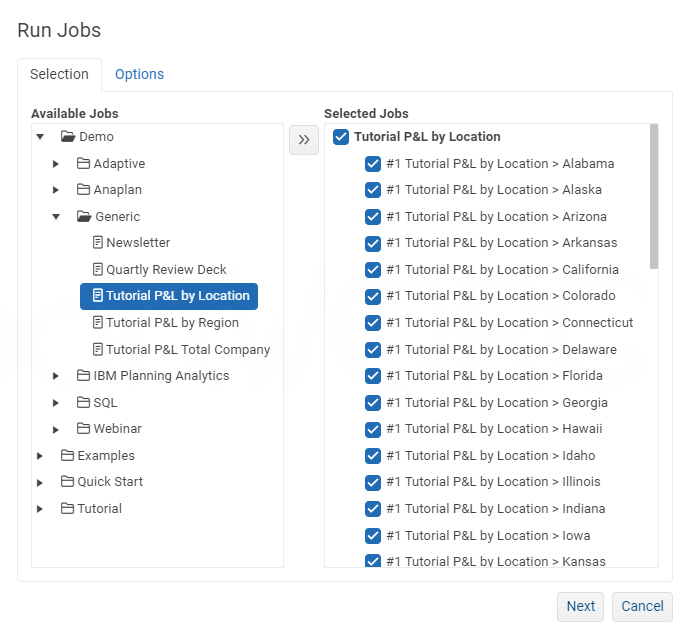The height and width of the screenshot is (634, 694).
Task: Uncheck the Tutorial P&L by Location parent checkbox
Action: [x=341, y=137]
